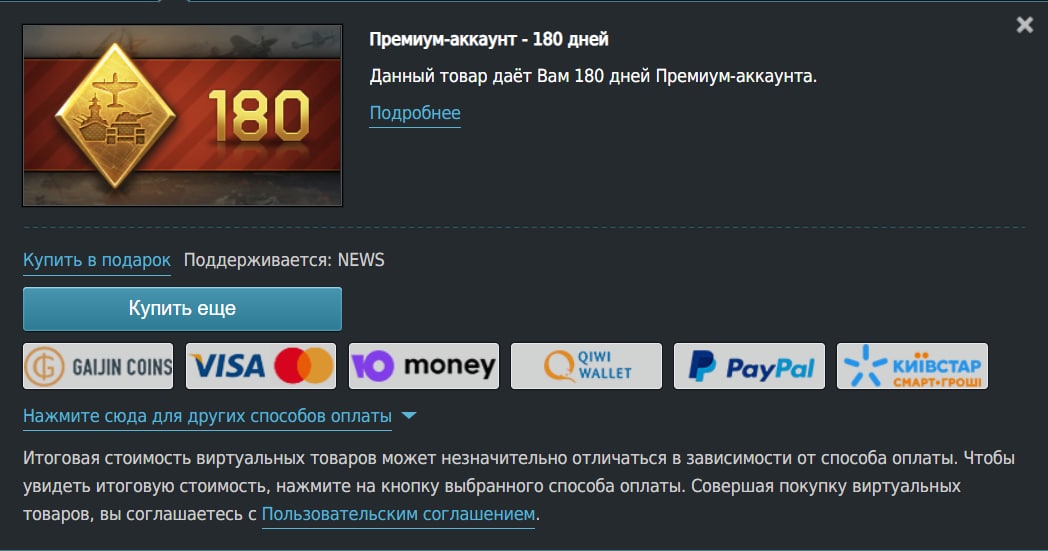Pay using PayPal
Screen dimensions: 1048x551
(749, 366)
